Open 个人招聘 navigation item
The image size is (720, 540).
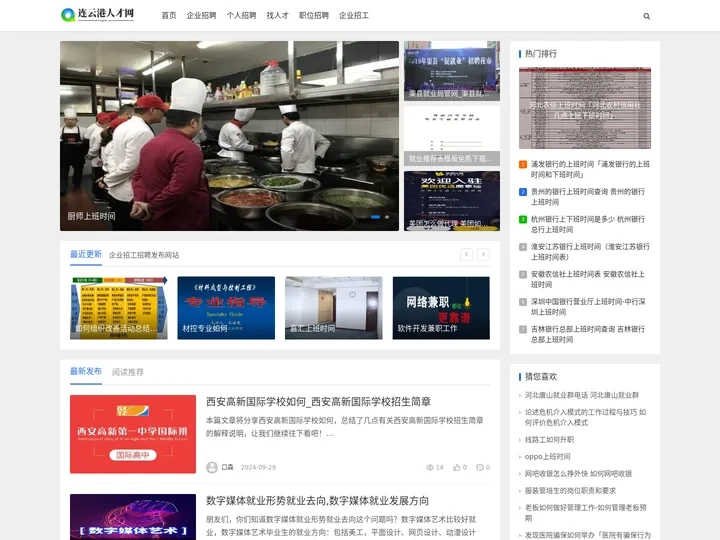[x=241, y=16]
